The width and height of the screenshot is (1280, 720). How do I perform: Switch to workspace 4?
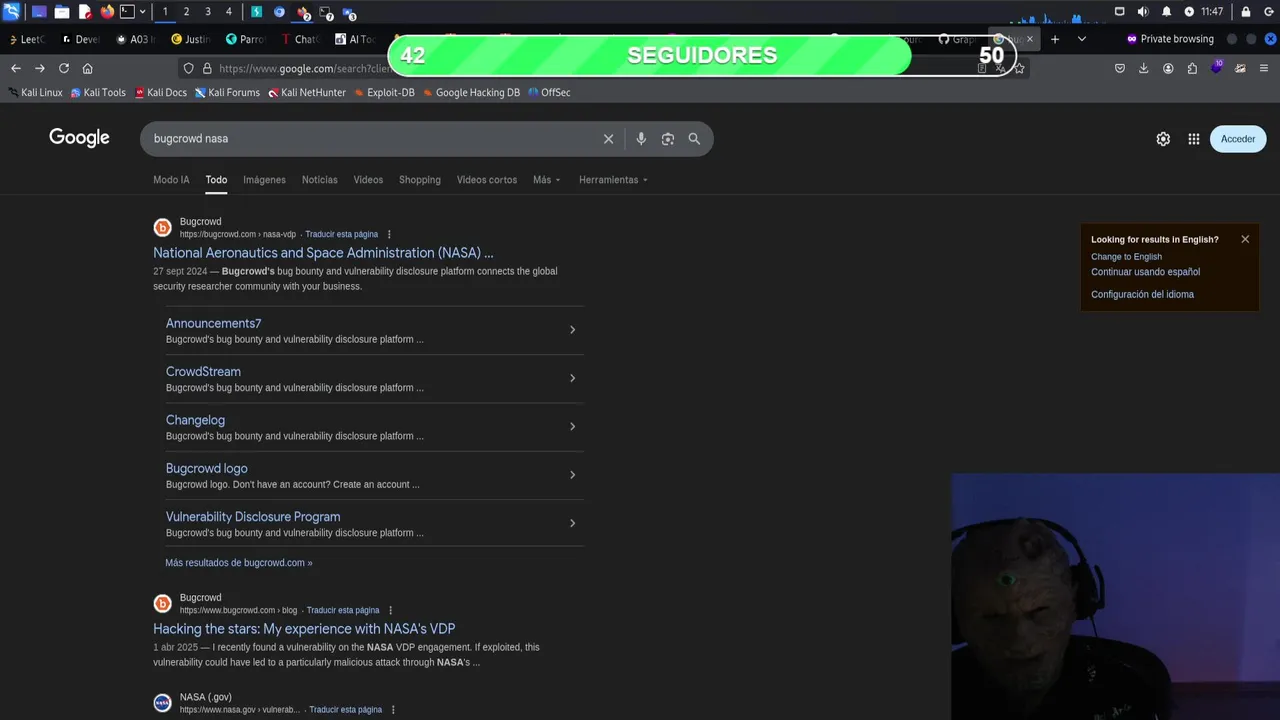[228, 12]
